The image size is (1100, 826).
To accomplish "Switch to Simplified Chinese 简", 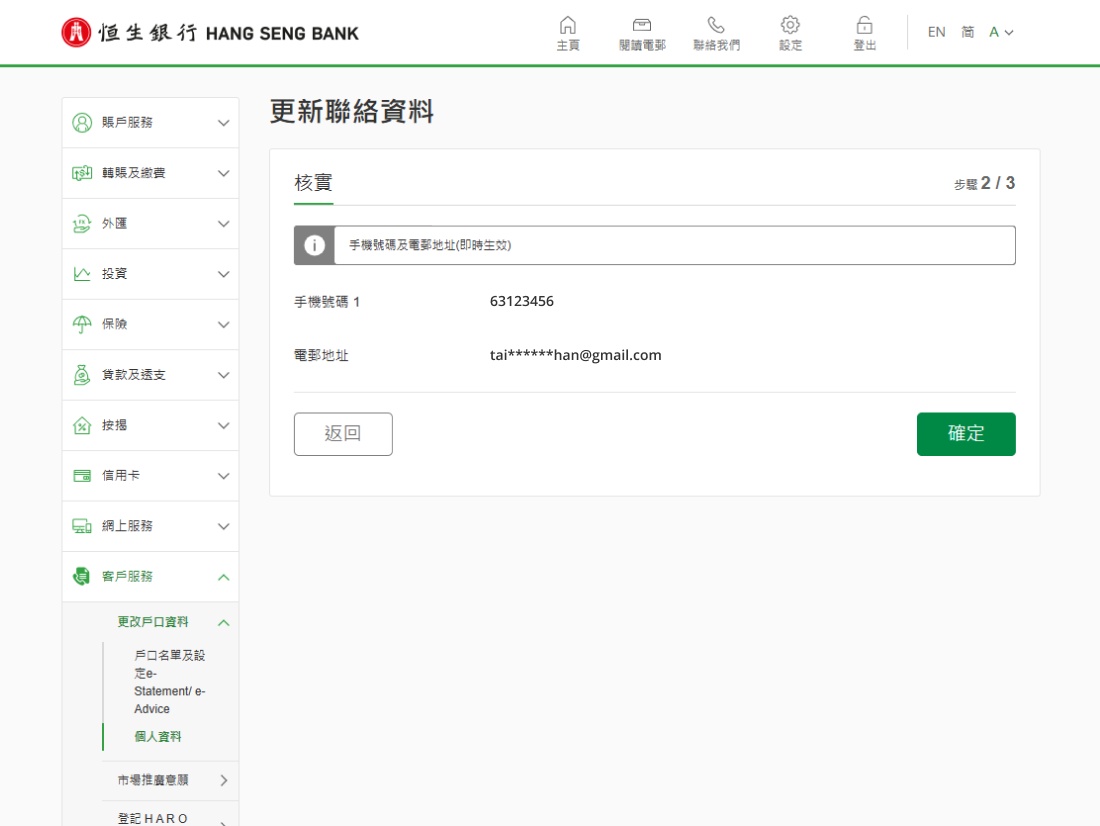I will [x=968, y=32].
